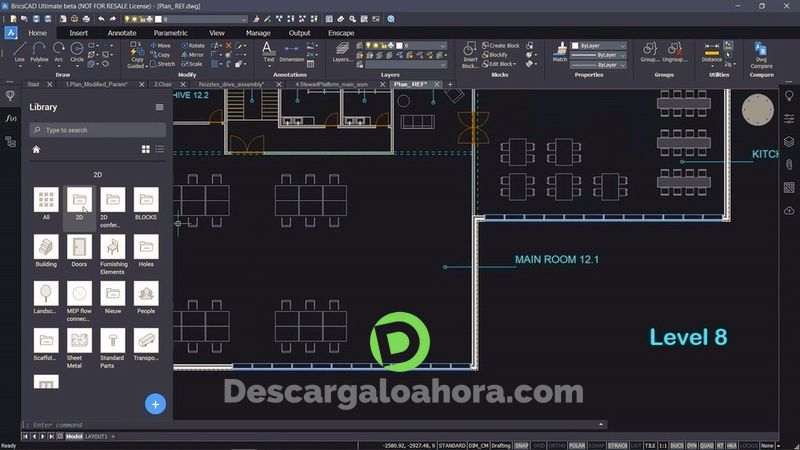Open the View ribbon tab
Image resolution: width=800 pixels, height=450 pixels.
(x=216, y=33)
